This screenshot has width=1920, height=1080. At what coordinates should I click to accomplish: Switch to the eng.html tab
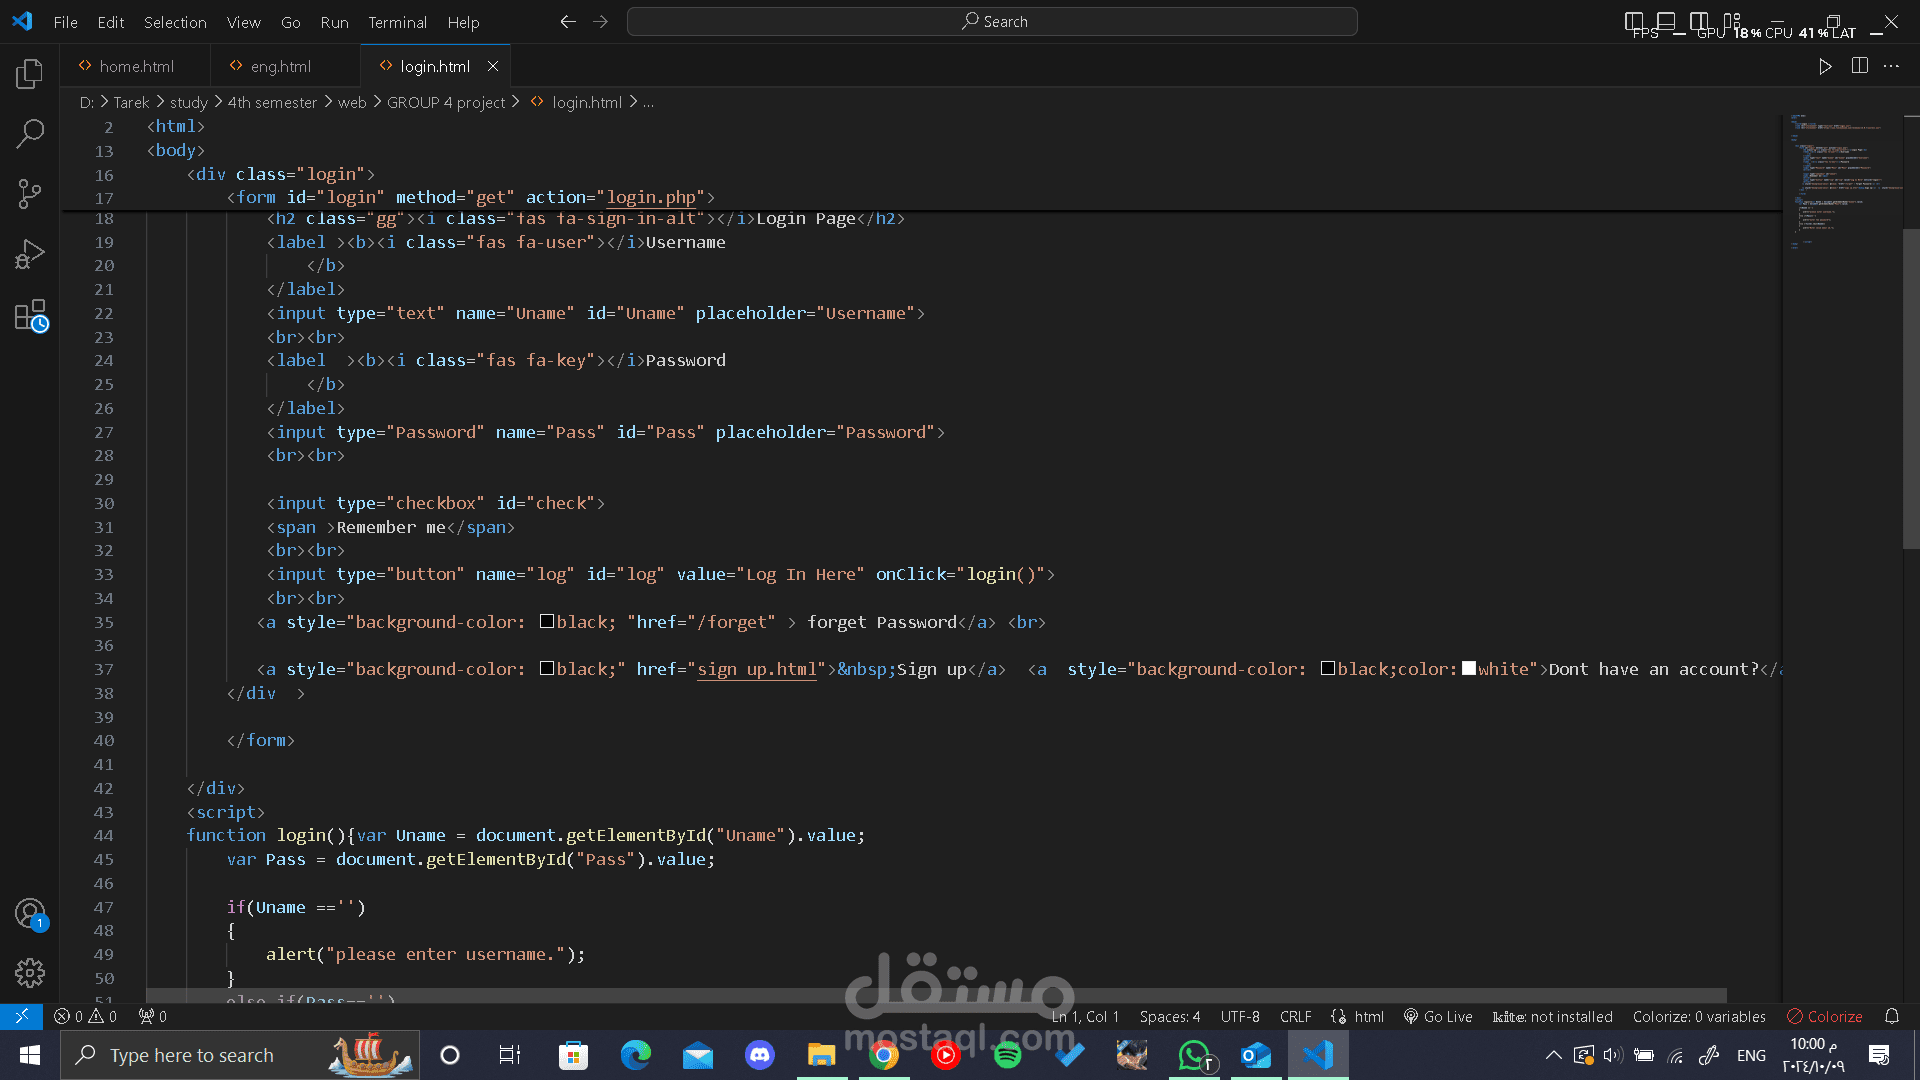(280, 66)
